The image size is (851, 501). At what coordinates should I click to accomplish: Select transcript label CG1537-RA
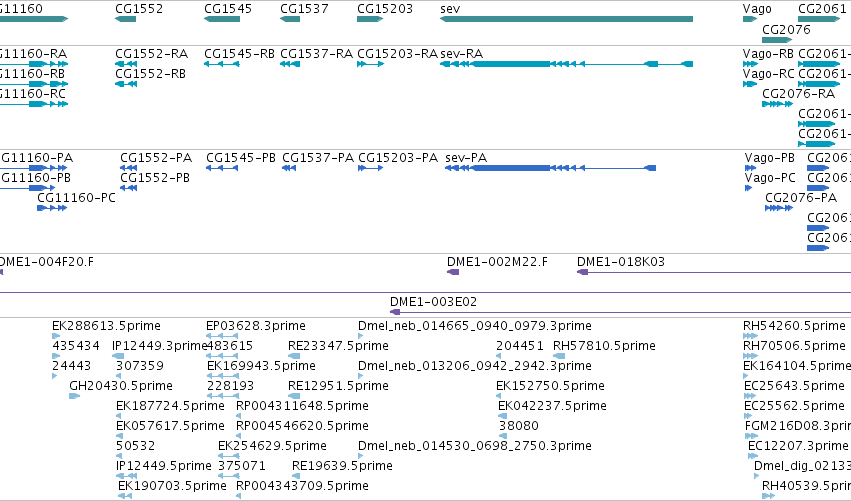pos(316,54)
